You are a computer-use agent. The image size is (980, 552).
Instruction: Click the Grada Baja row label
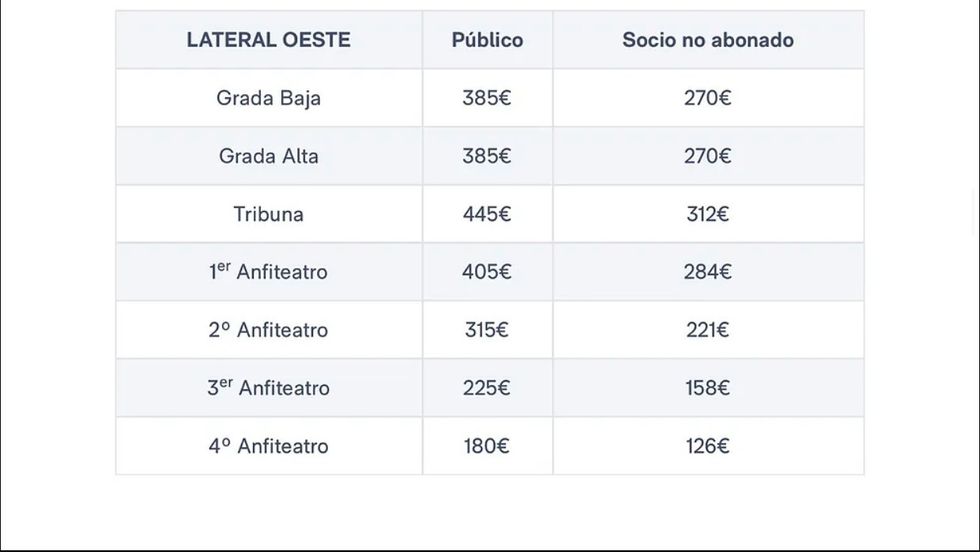tap(268, 98)
